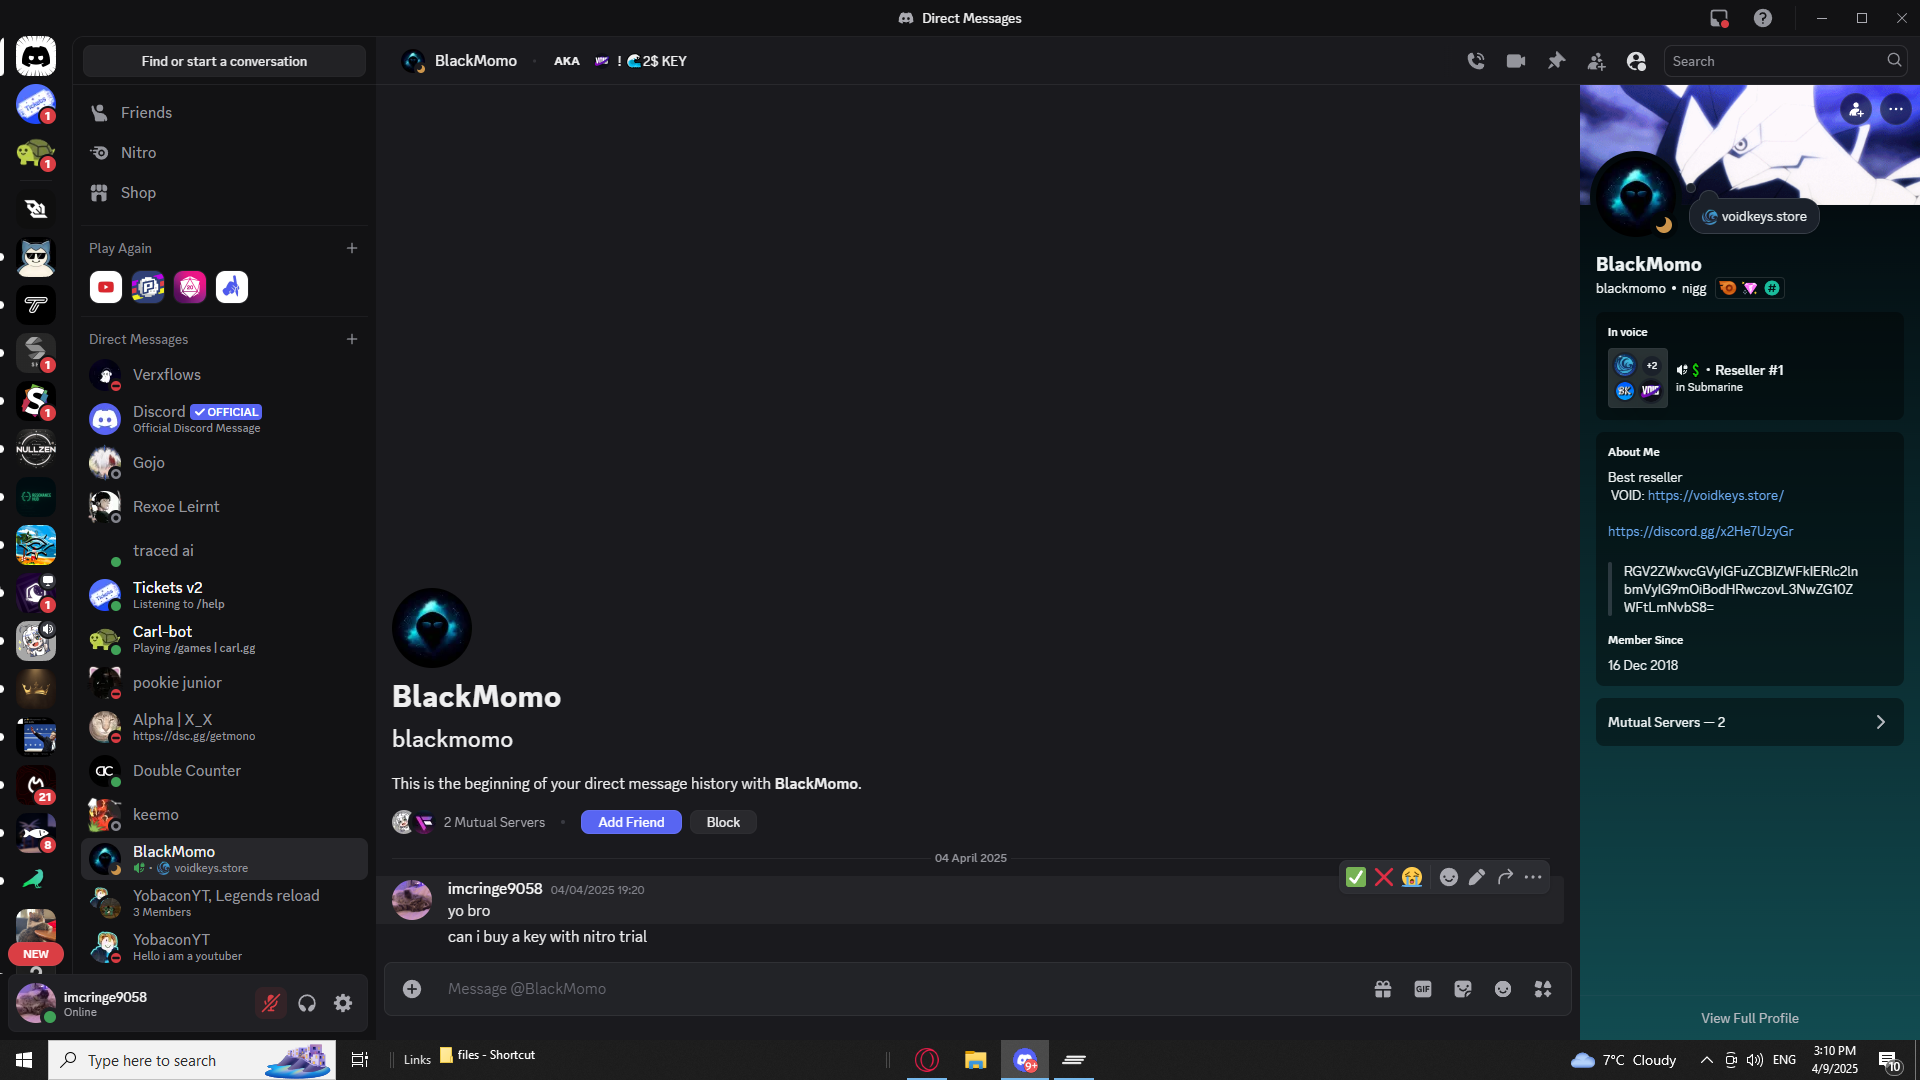1920x1080 pixels.
Task: Block BlackMomo
Action: [x=723, y=822]
